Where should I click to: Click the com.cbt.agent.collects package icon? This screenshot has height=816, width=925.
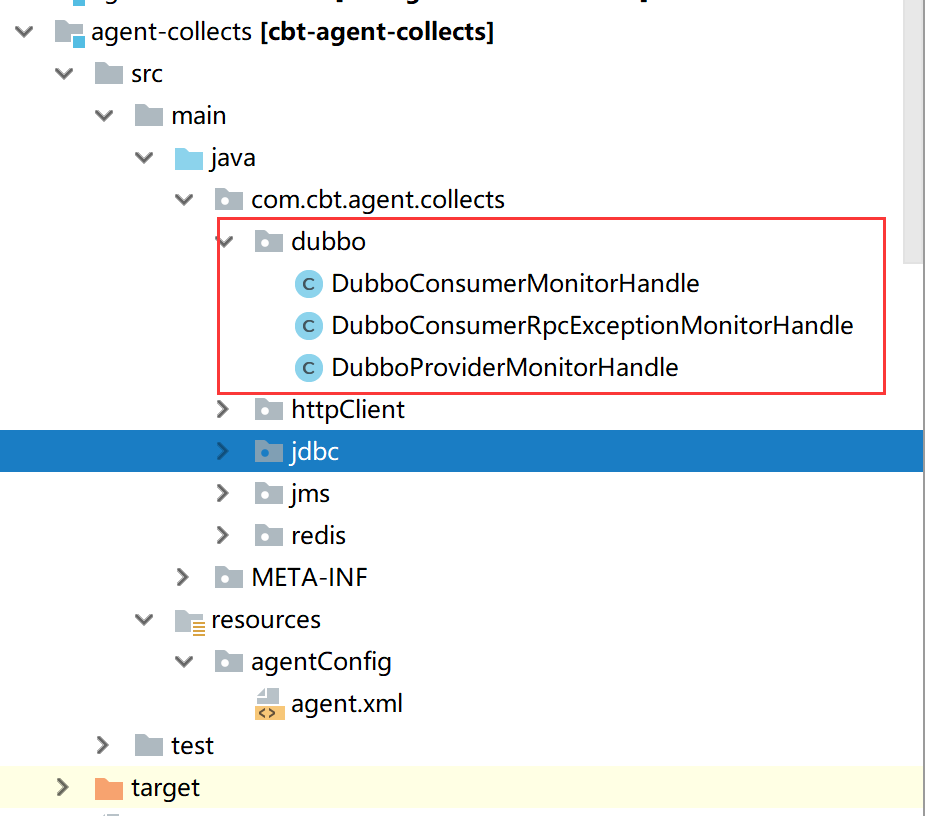pos(229,199)
